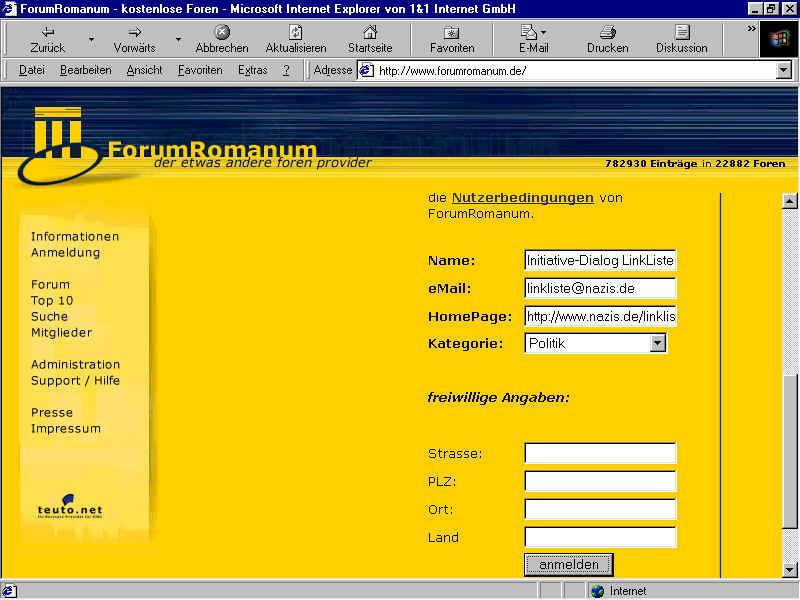Open the Nutzerbedingungen link
Viewport: 800px width, 600px height.
(522, 197)
